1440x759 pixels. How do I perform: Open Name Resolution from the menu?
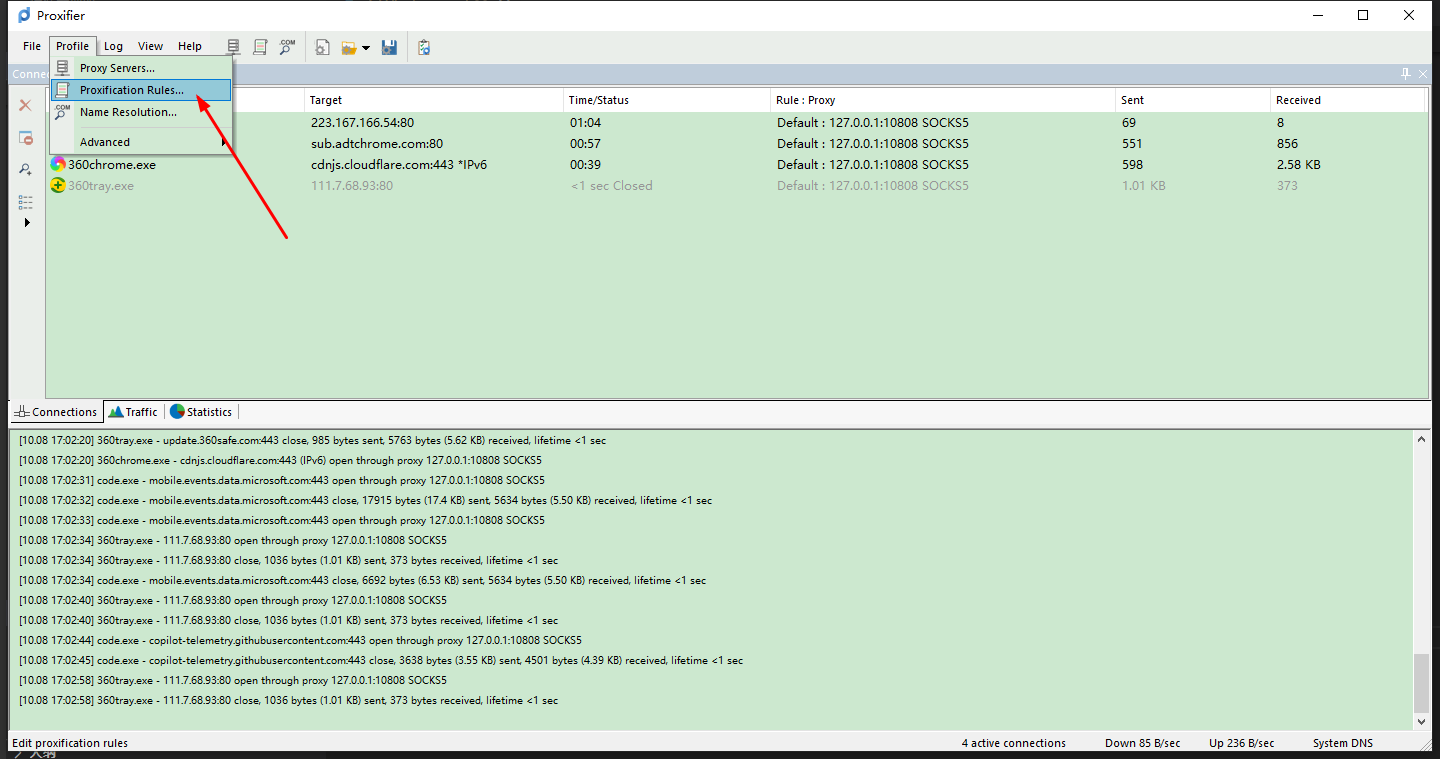click(x=128, y=112)
